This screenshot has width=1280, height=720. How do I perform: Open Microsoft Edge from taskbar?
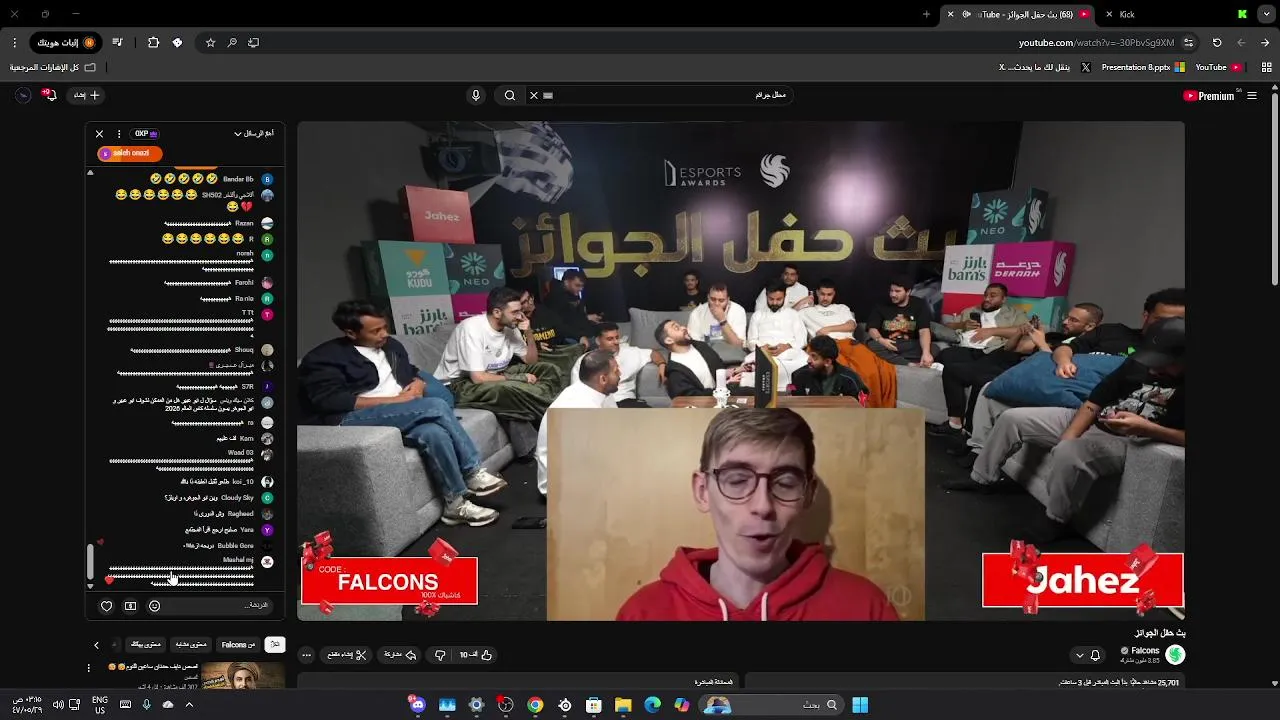[x=652, y=705]
